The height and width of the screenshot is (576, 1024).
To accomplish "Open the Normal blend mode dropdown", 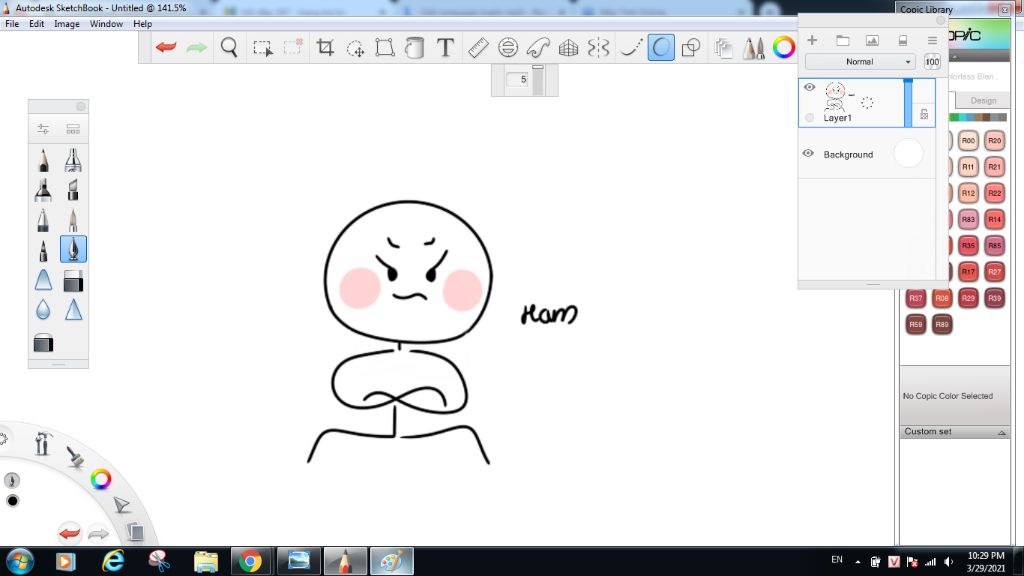I will coord(859,61).
